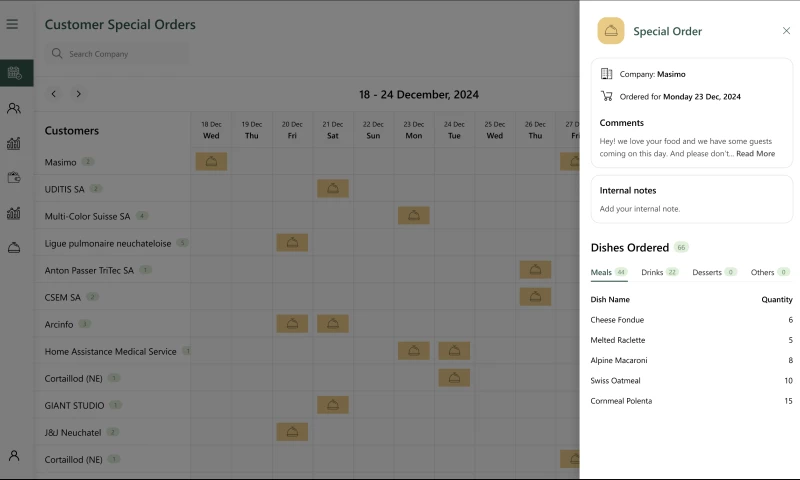The image size is (800, 480).
Task: Click Add your internal note field
Action: (x=640, y=209)
